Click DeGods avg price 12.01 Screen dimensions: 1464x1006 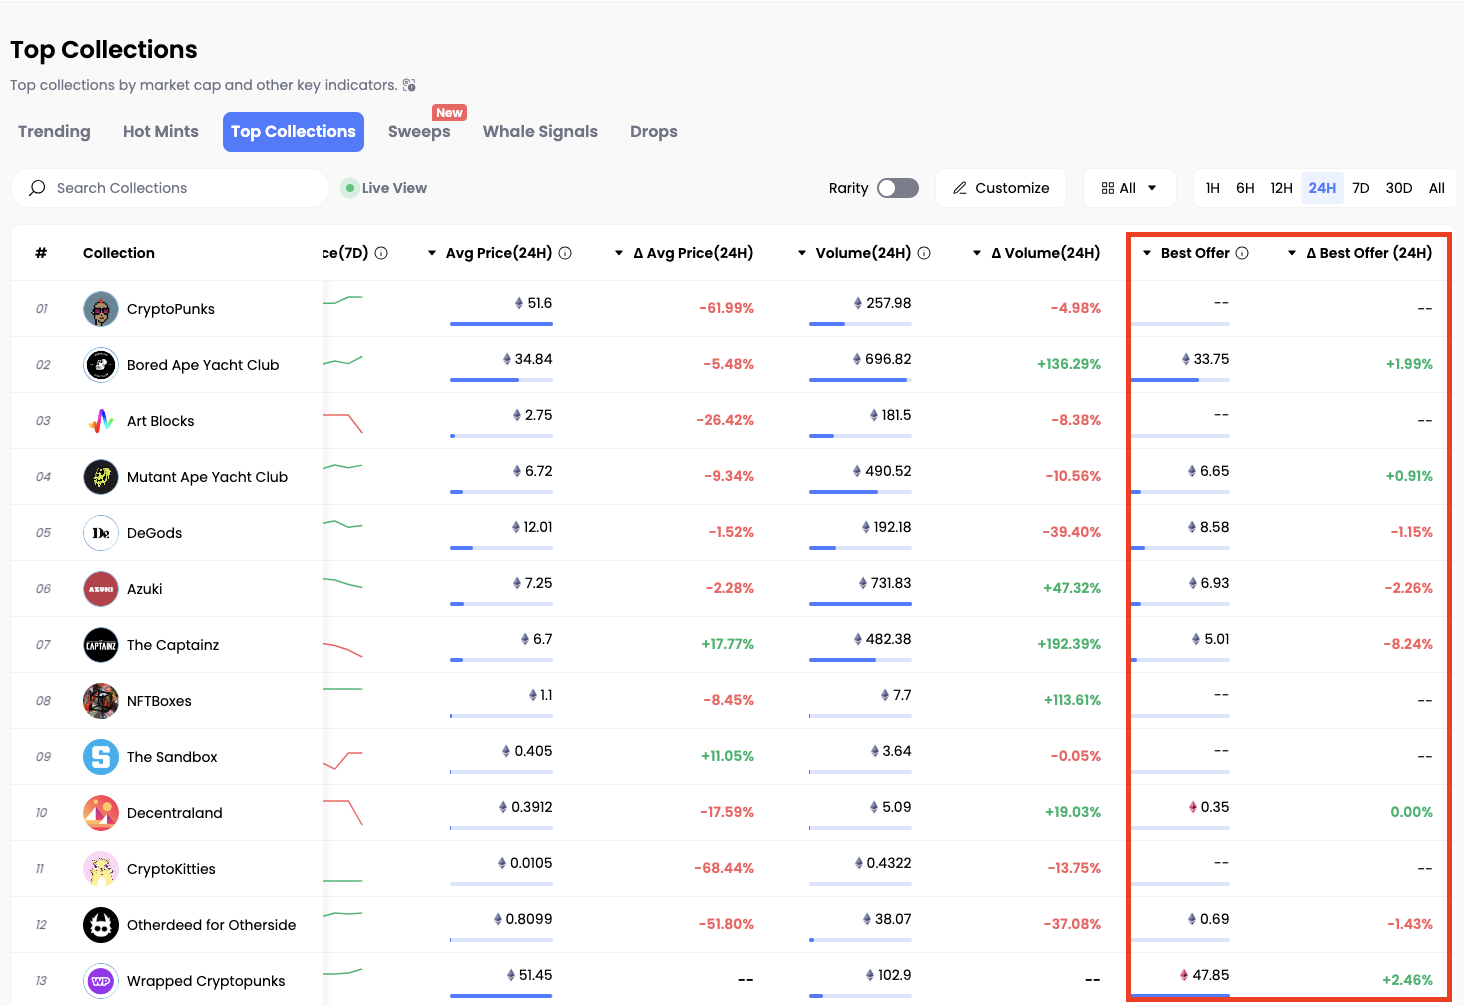(x=532, y=527)
